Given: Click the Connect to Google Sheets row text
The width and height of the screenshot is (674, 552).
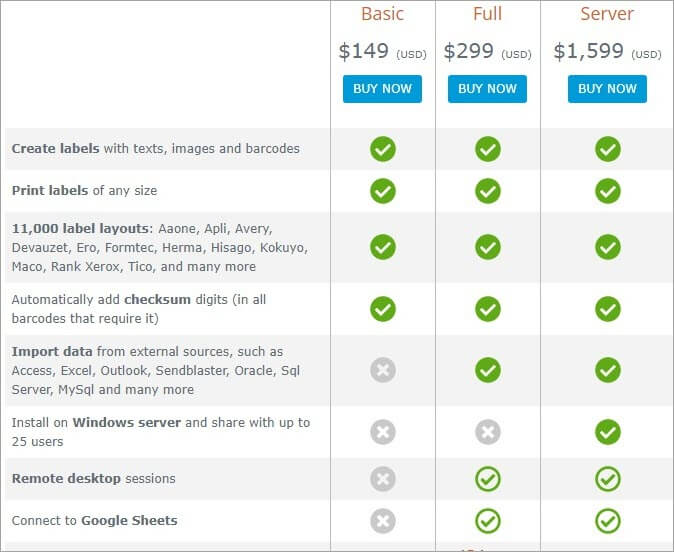Looking at the screenshot, I should point(95,521).
